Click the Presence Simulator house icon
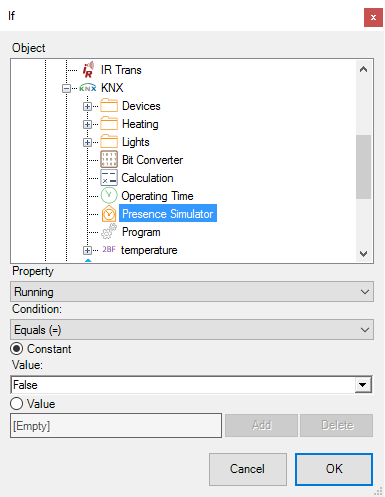Viewport: 385px width, 497px height. [109, 214]
